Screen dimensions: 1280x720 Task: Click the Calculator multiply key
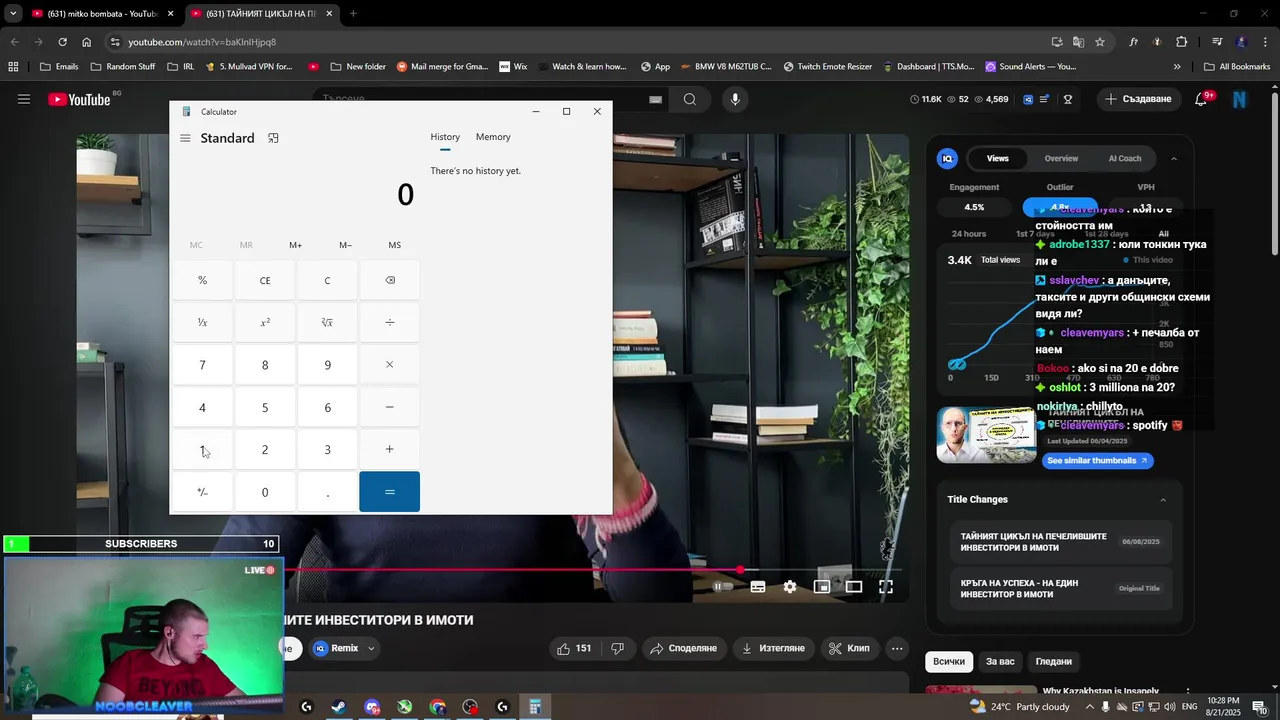coord(389,365)
